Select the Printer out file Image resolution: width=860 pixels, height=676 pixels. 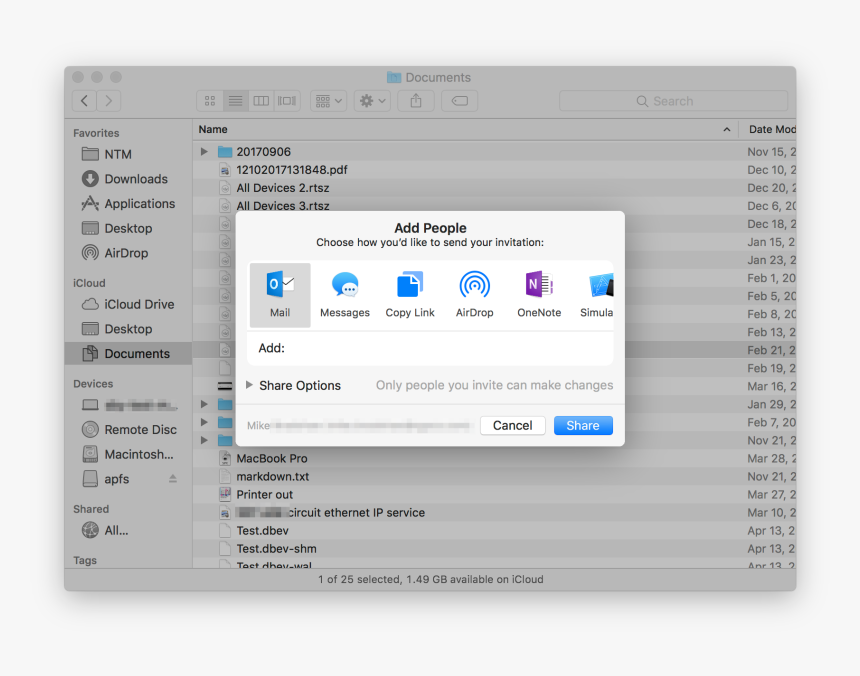(x=494, y=495)
